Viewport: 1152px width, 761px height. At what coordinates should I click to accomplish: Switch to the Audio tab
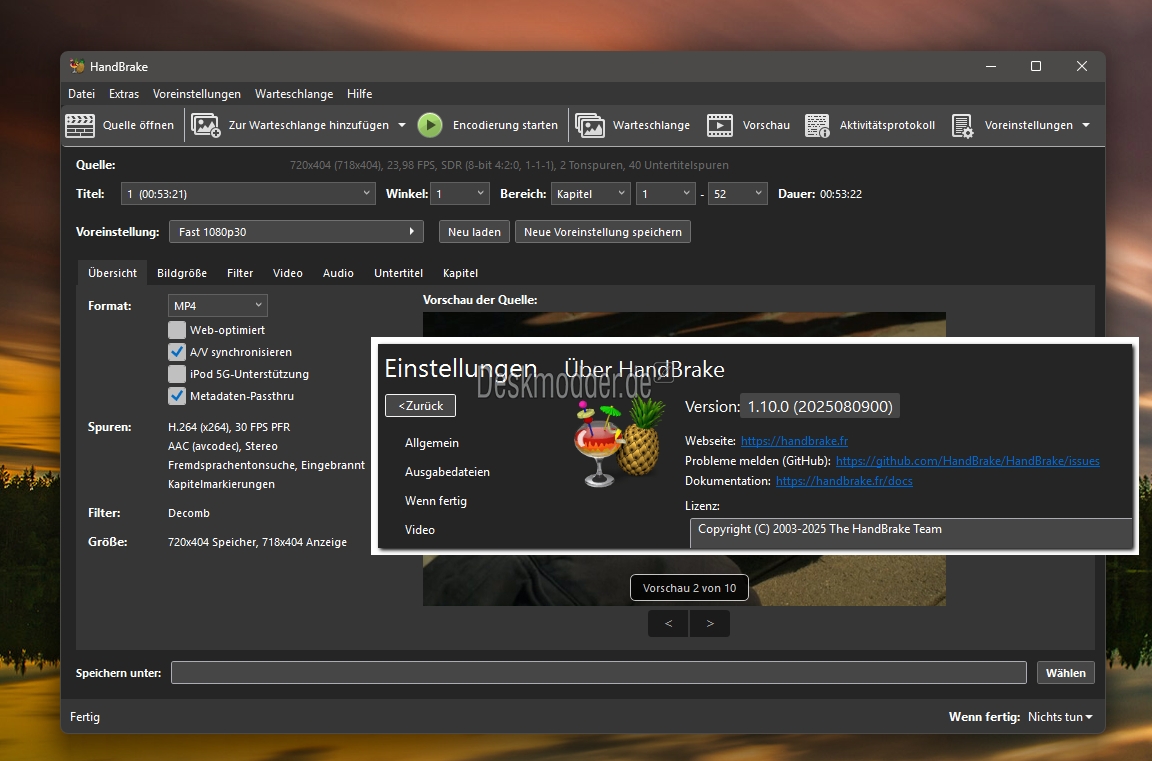tap(338, 273)
